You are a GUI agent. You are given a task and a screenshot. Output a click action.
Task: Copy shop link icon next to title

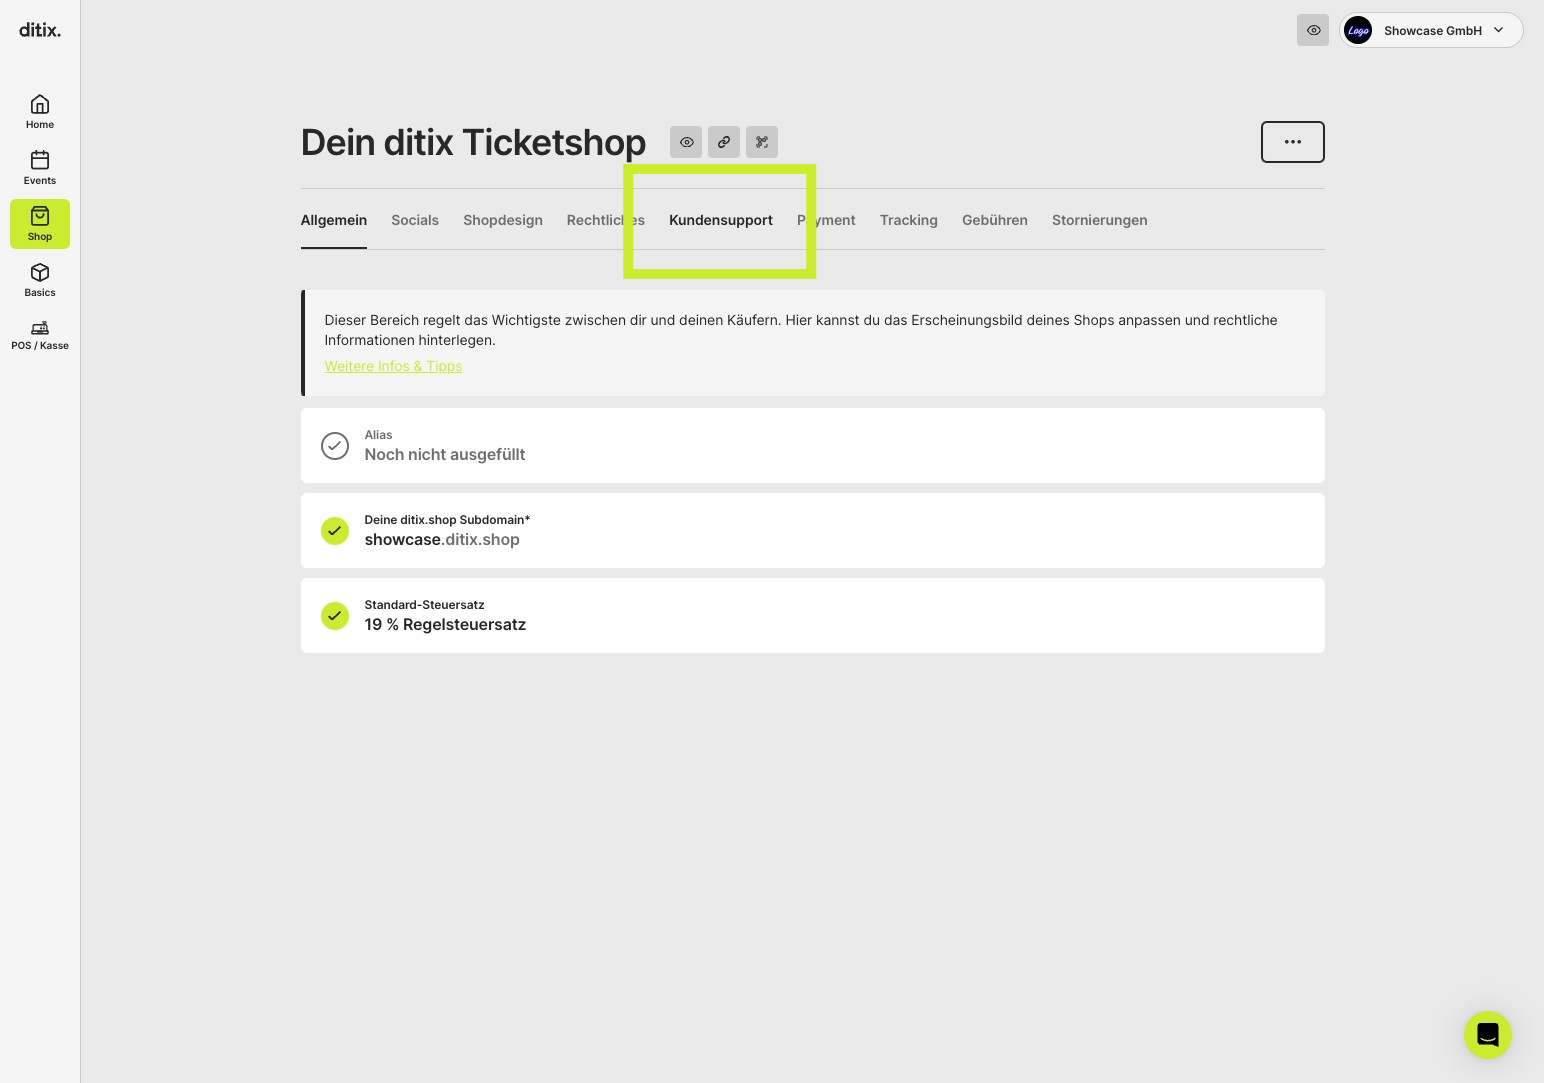tap(724, 142)
